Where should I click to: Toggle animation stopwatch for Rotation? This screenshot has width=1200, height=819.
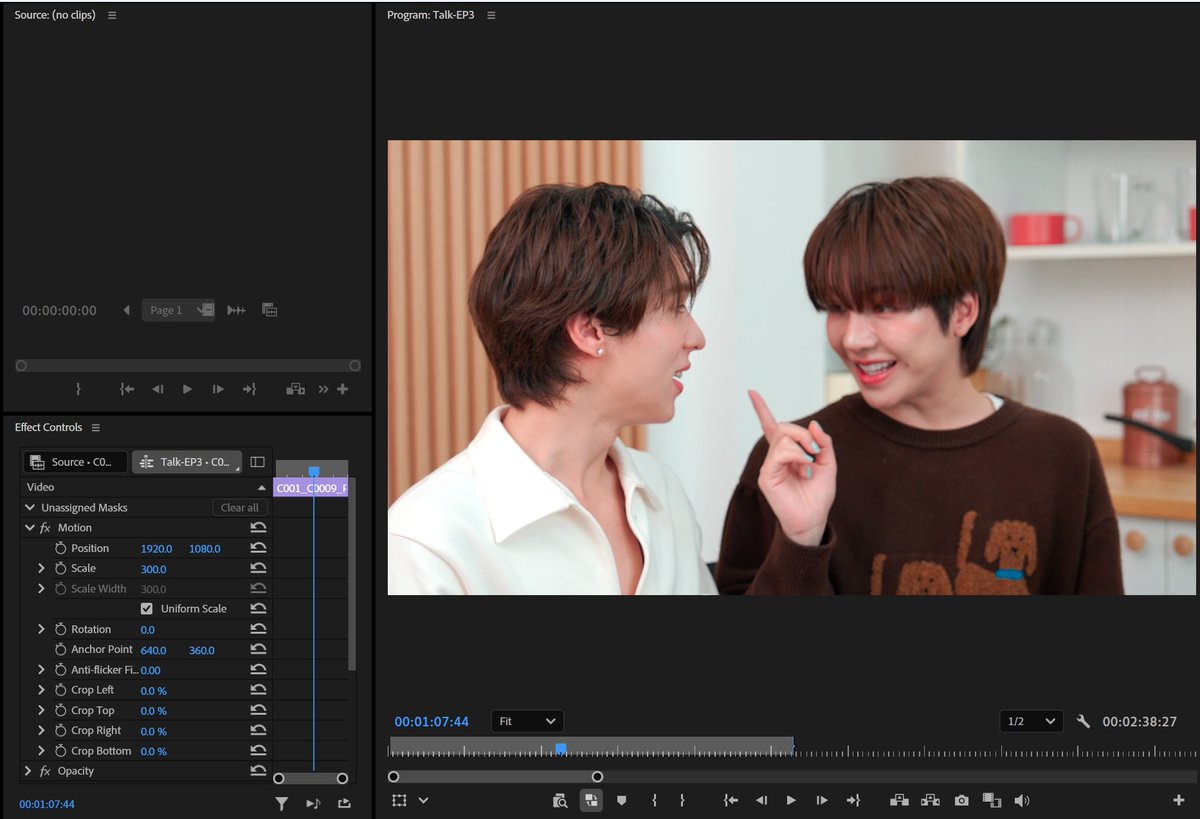tap(60, 629)
